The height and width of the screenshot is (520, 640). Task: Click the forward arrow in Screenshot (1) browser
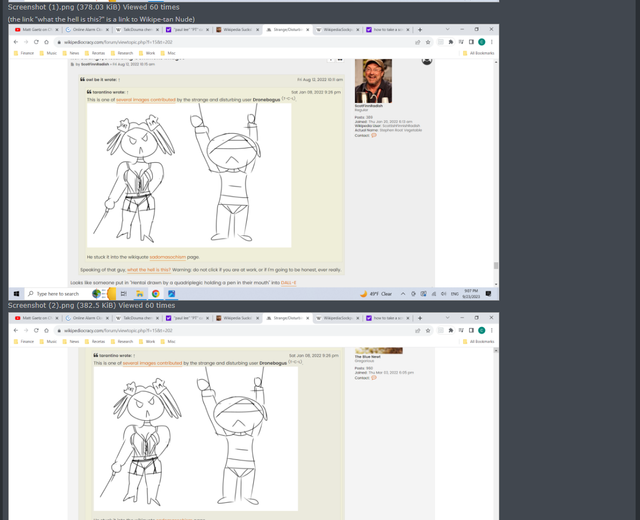[x=26, y=42]
